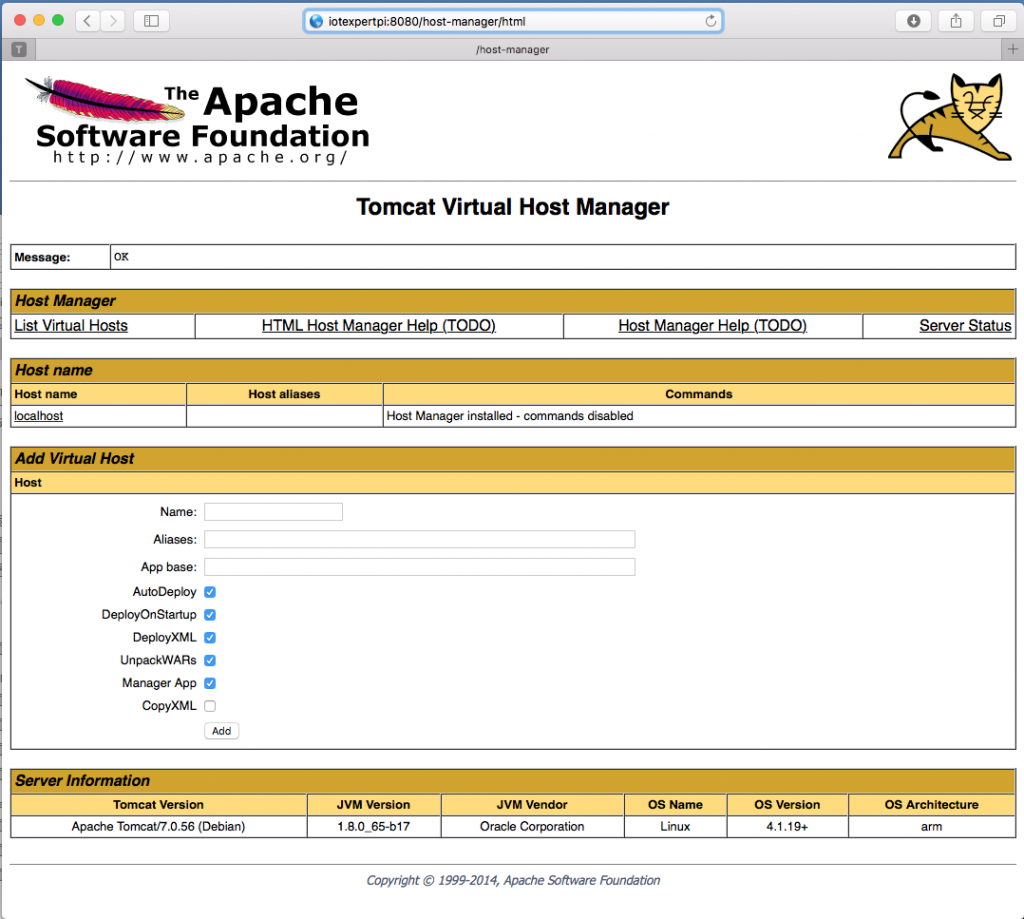Click the pinned T tab icon
Screen dimensions: 1024x919
tap(19, 49)
